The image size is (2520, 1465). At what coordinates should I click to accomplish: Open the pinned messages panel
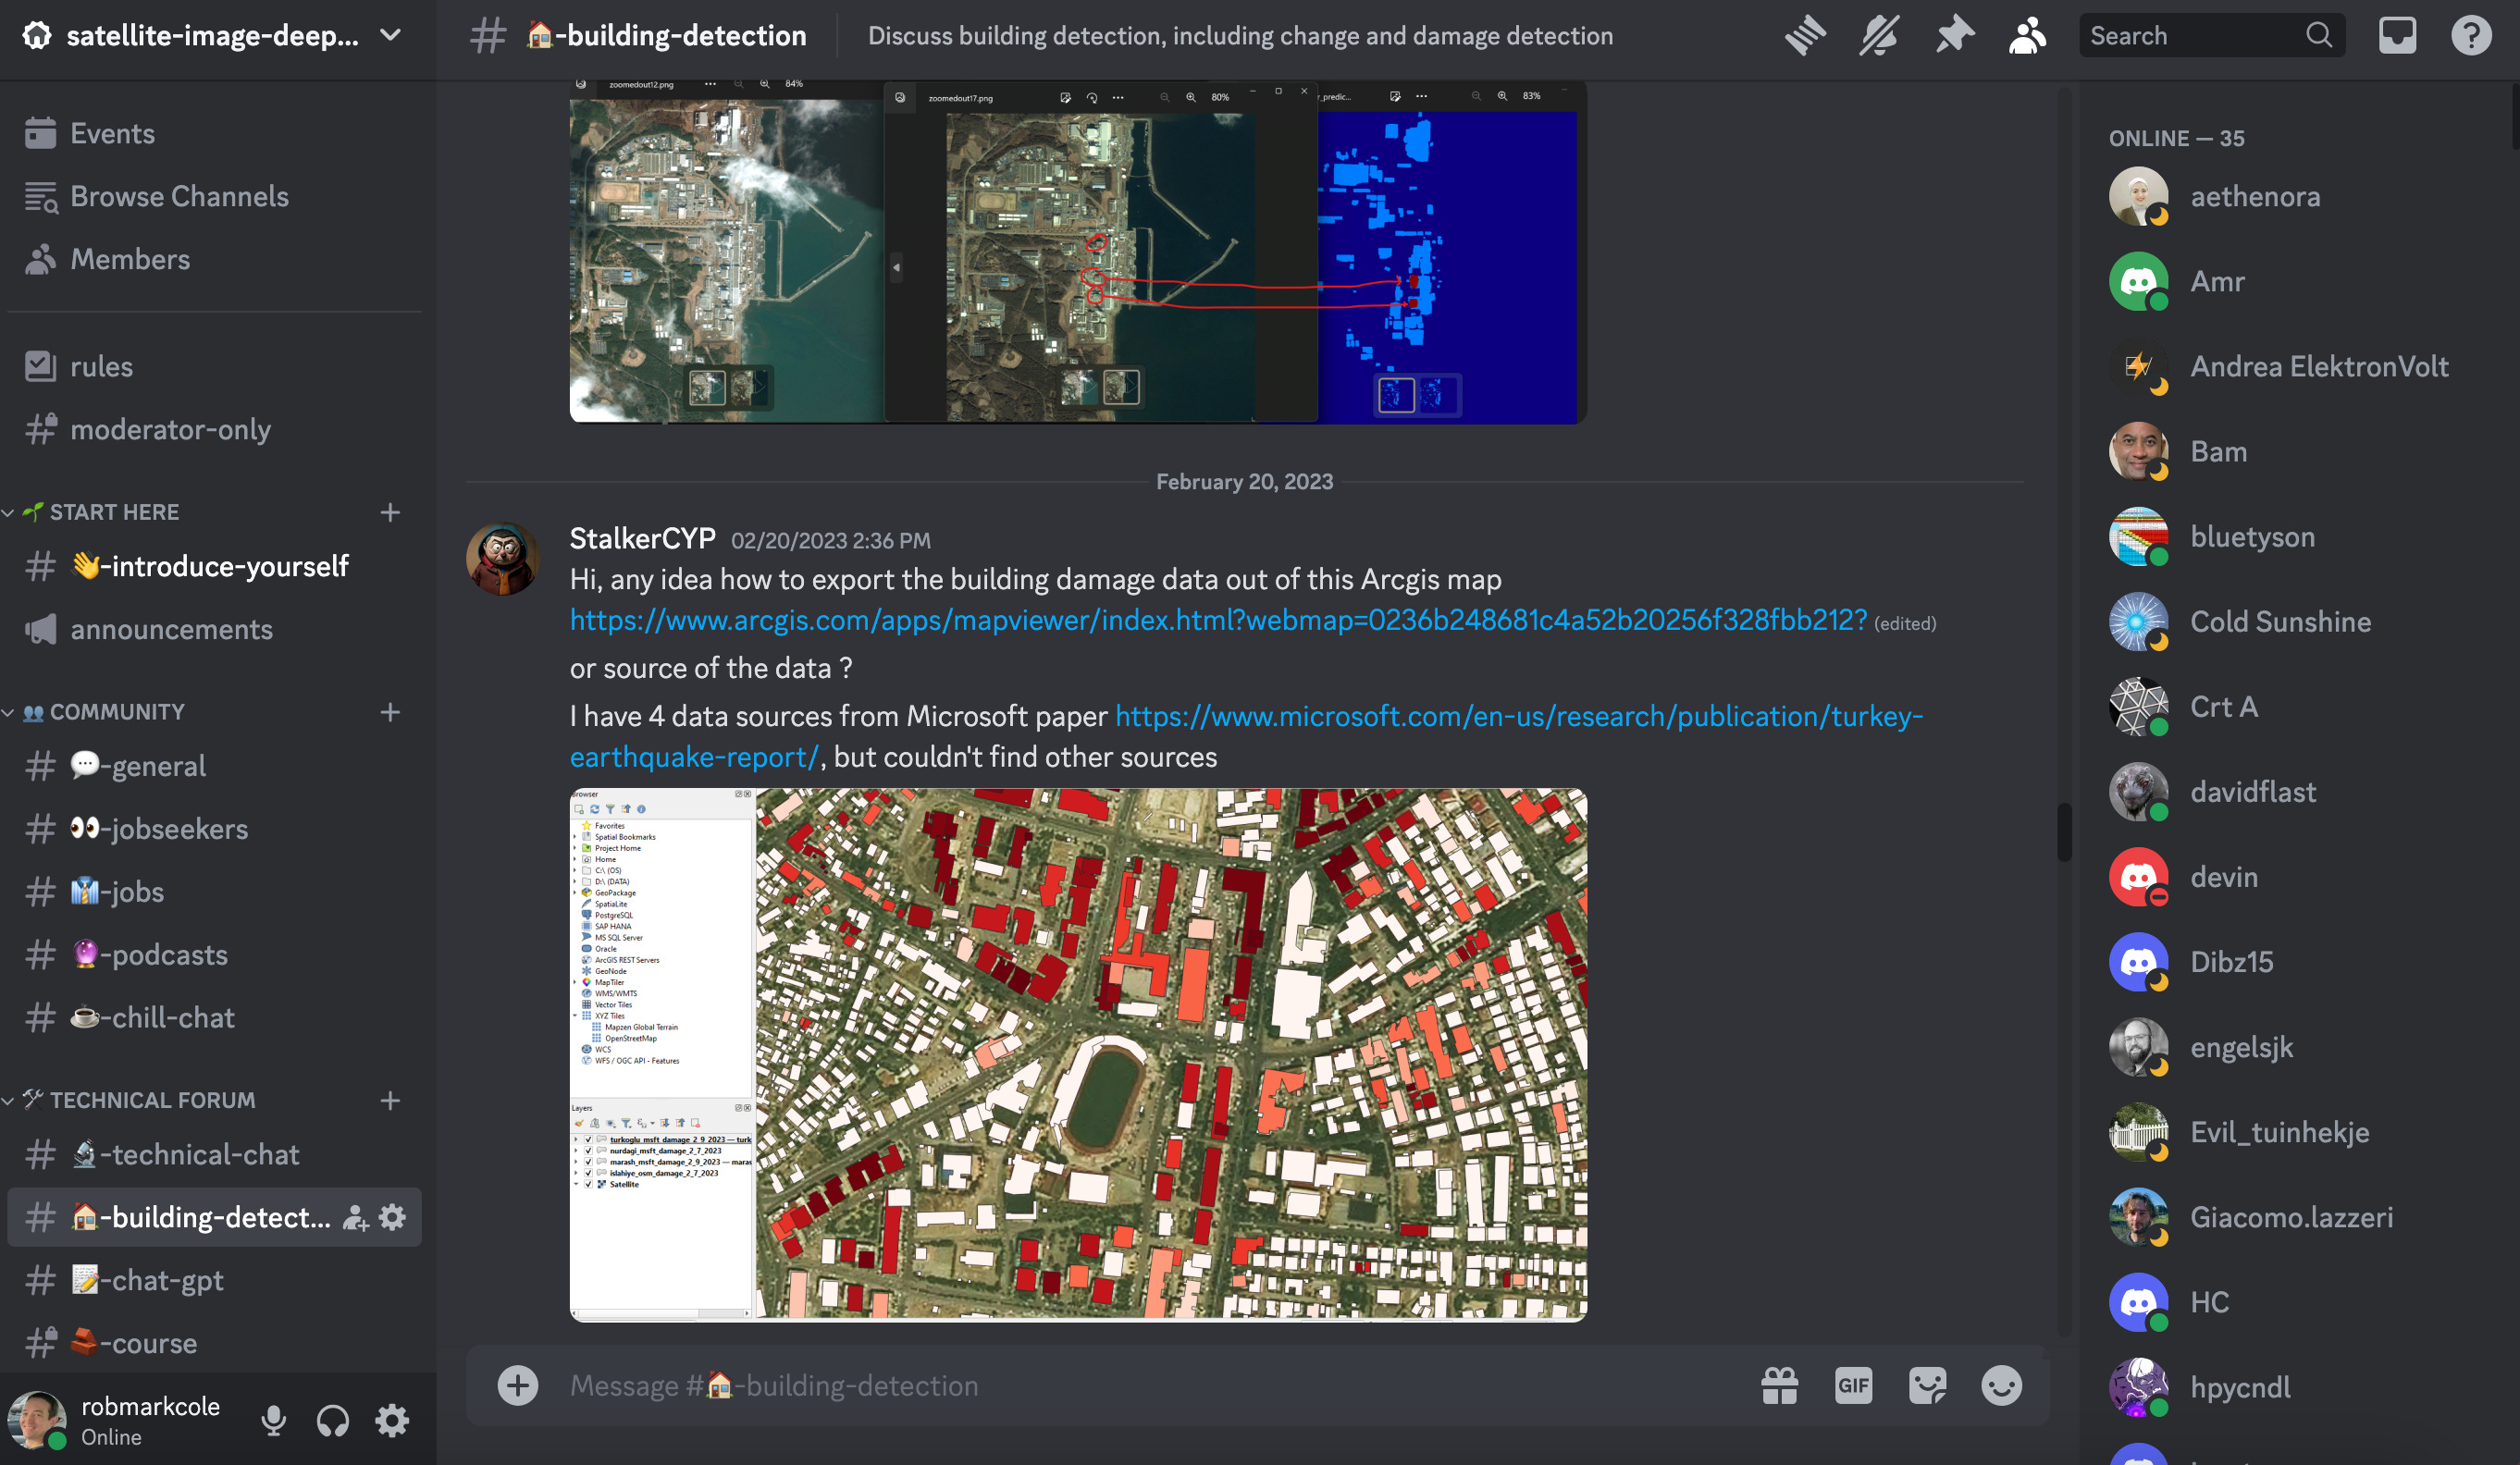pos(1953,35)
